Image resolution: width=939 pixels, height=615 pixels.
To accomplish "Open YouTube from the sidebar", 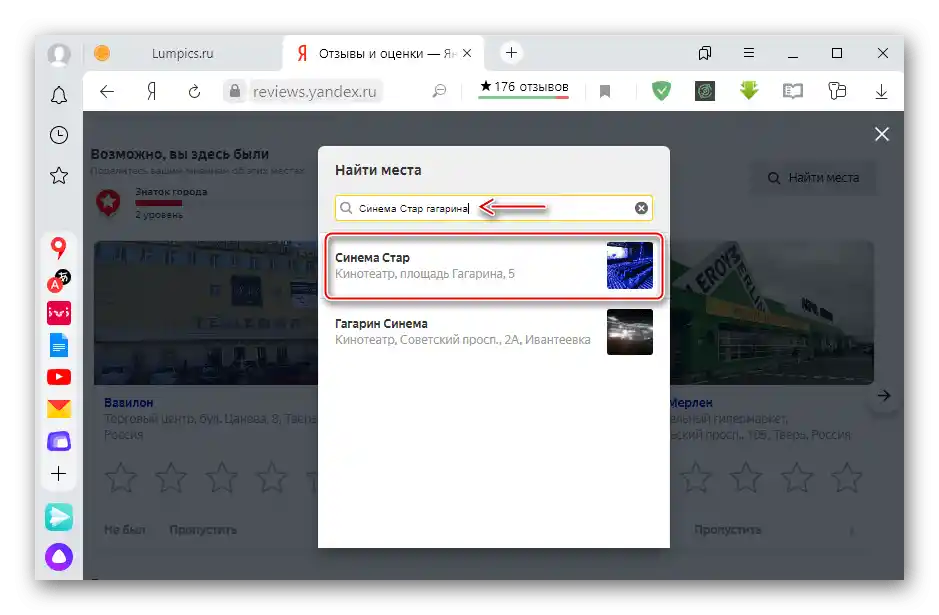I will (x=58, y=377).
